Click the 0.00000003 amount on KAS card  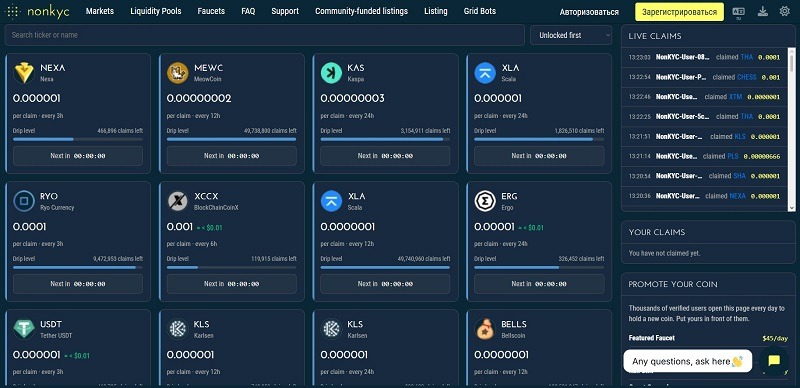[x=353, y=98]
